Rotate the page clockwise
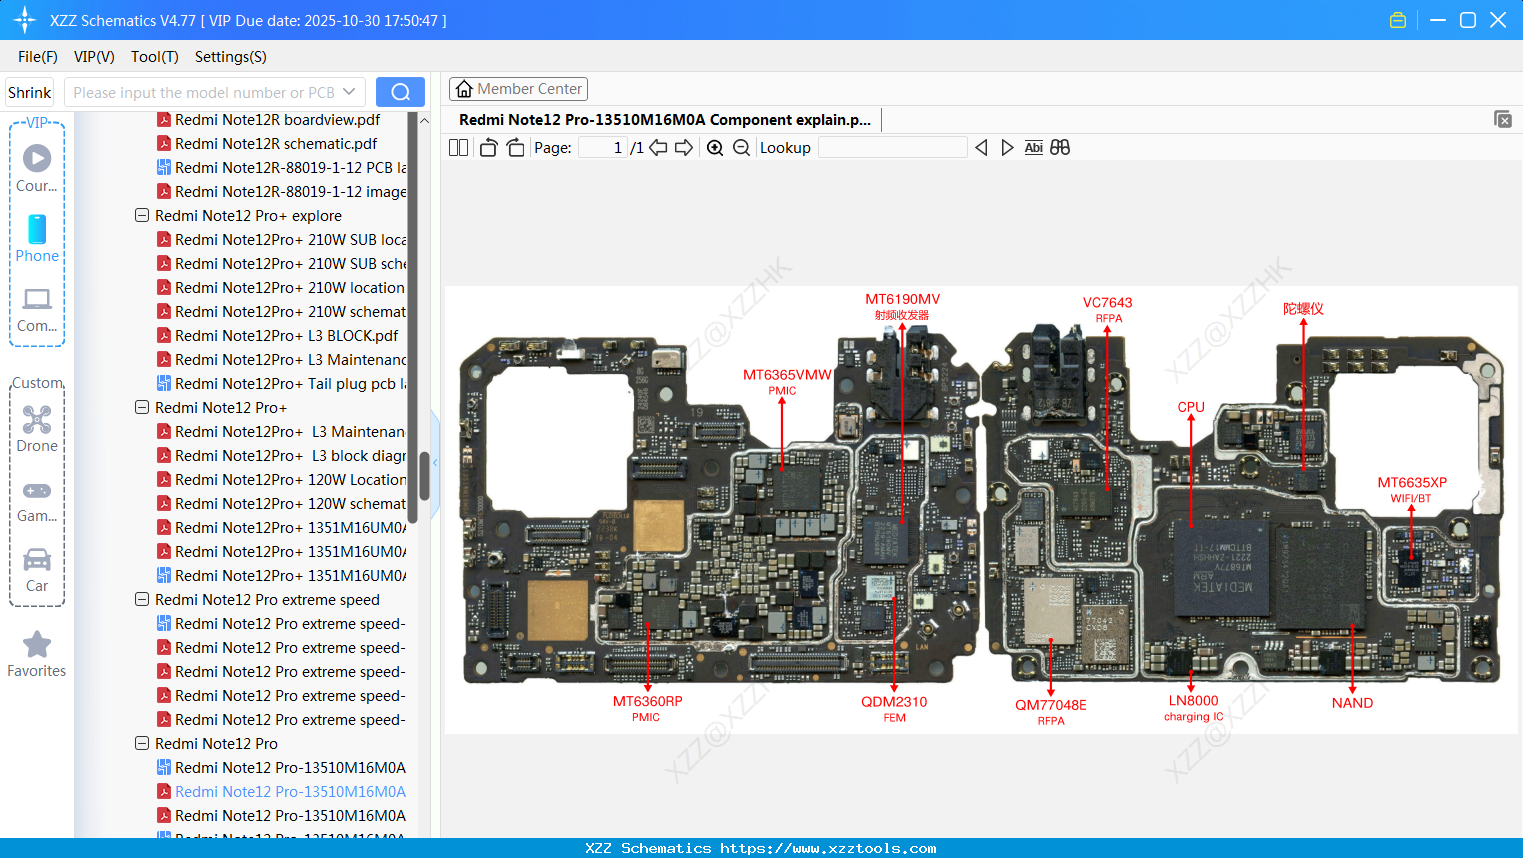The width and height of the screenshot is (1523, 858). (x=515, y=147)
